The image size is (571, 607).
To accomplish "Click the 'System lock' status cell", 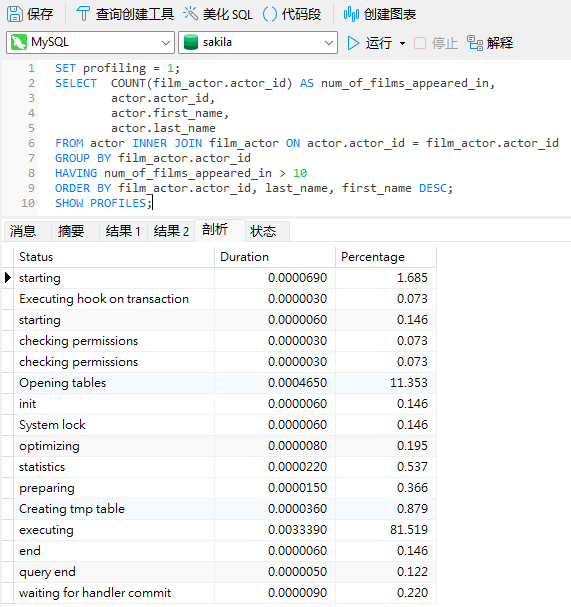I will pyautogui.click(x=114, y=425).
